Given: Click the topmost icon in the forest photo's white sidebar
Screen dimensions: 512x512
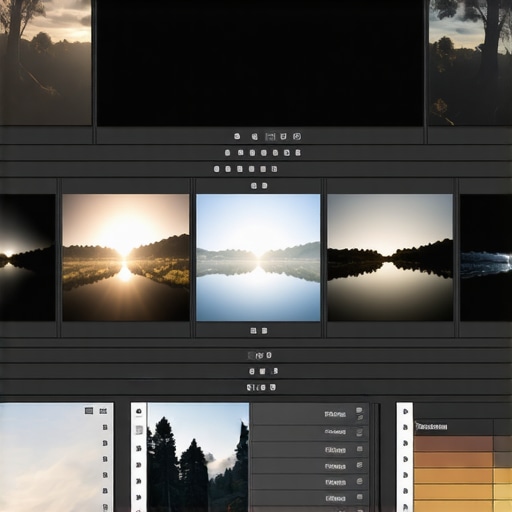Looking at the screenshot, I should coord(139,411).
